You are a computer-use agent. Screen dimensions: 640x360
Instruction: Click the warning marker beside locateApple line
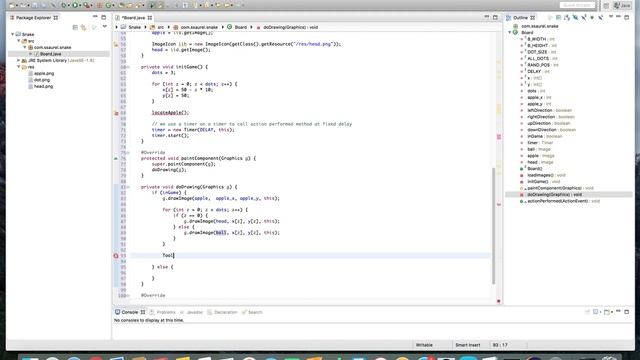[116, 113]
